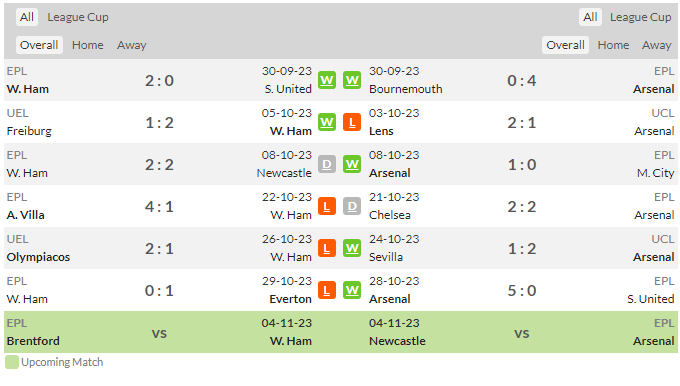
Task: Click the W badge for Bournemouth vs Arsenal
Action: [352, 80]
